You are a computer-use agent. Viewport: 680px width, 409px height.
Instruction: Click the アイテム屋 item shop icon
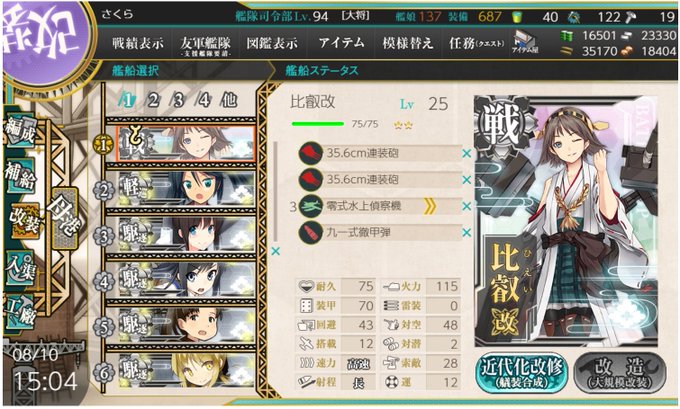tap(525, 43)
